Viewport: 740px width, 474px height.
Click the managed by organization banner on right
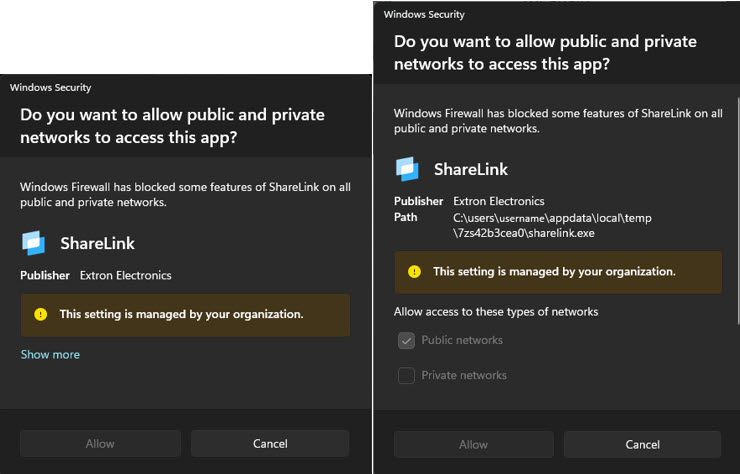coord(558,272)
